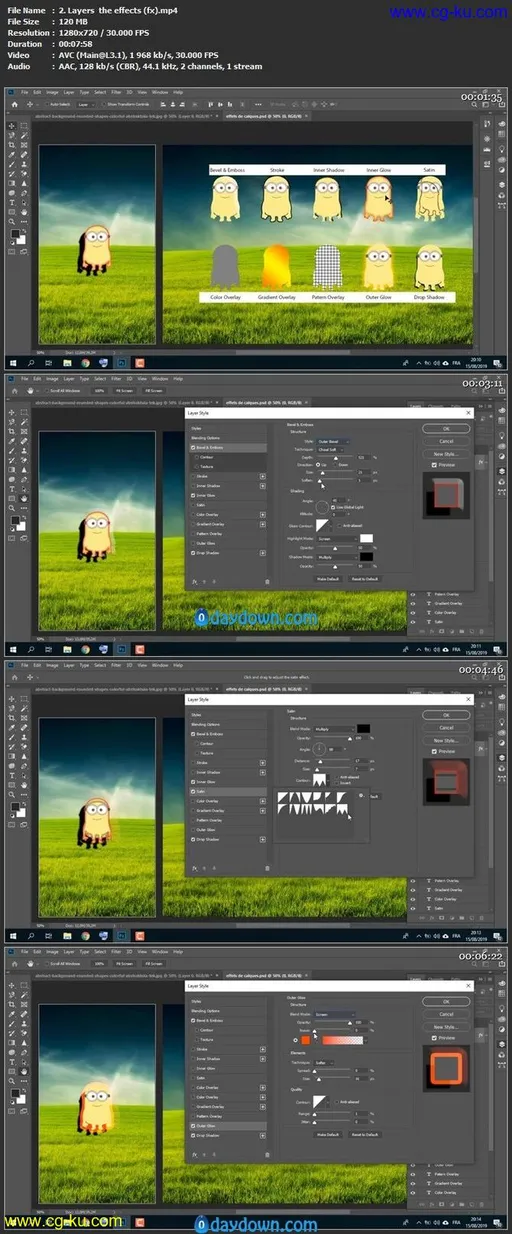Image resolution: width=512 pixels, height=1234 pixels.
Task: Click the trash icon in the 00:03:11 Layer Style dialog
Action: pos(267,581)
